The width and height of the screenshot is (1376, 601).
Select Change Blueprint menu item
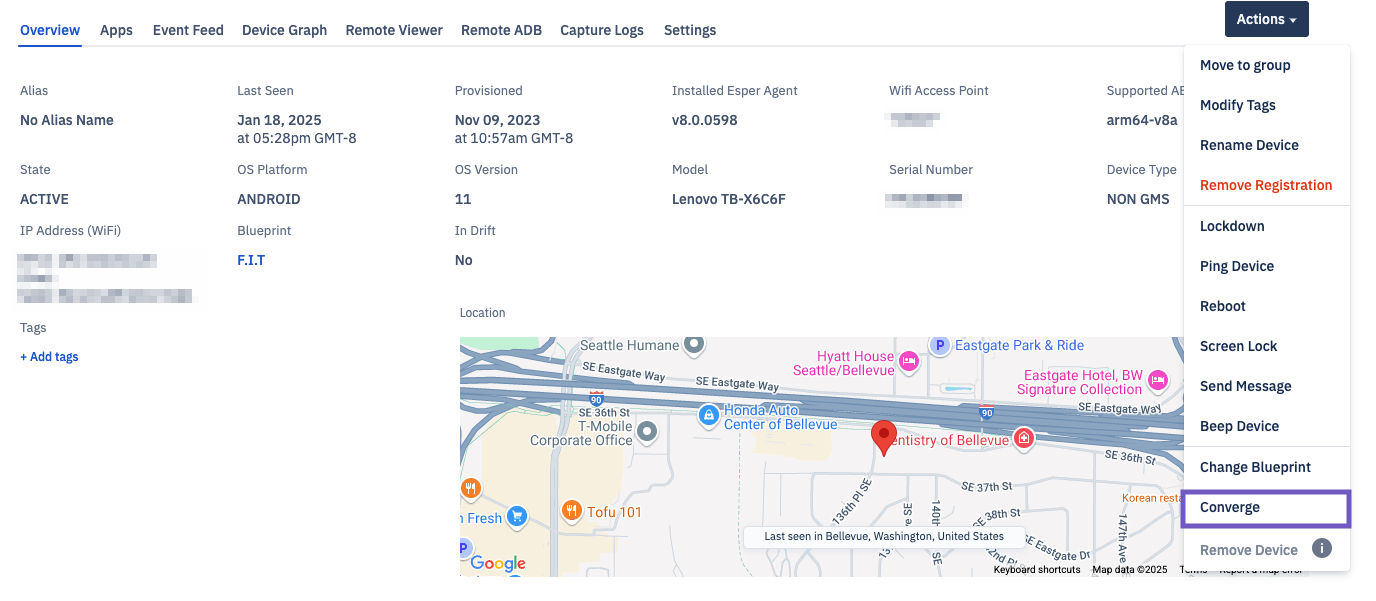pyautogui.click(x=1267, y=467)
